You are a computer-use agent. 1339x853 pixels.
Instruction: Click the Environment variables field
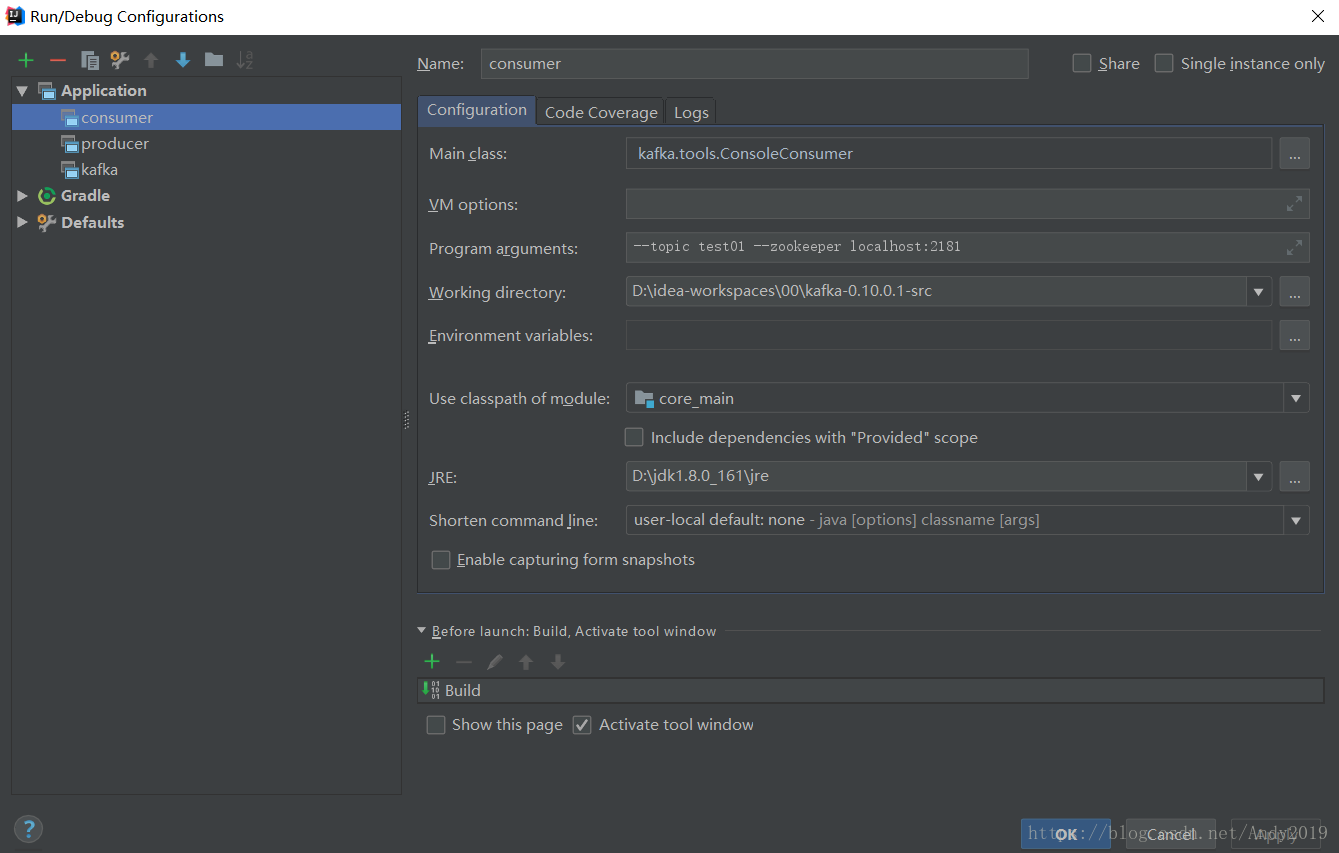click(x=949, y=335)
